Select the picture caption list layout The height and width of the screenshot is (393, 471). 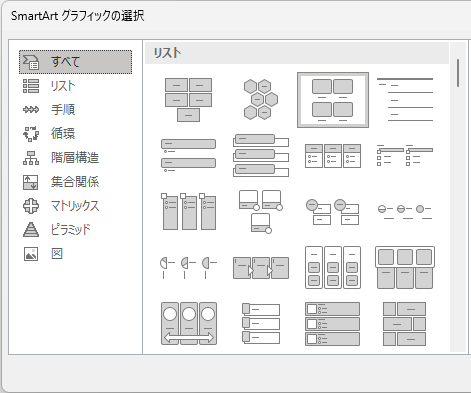[x=333, y=100]
